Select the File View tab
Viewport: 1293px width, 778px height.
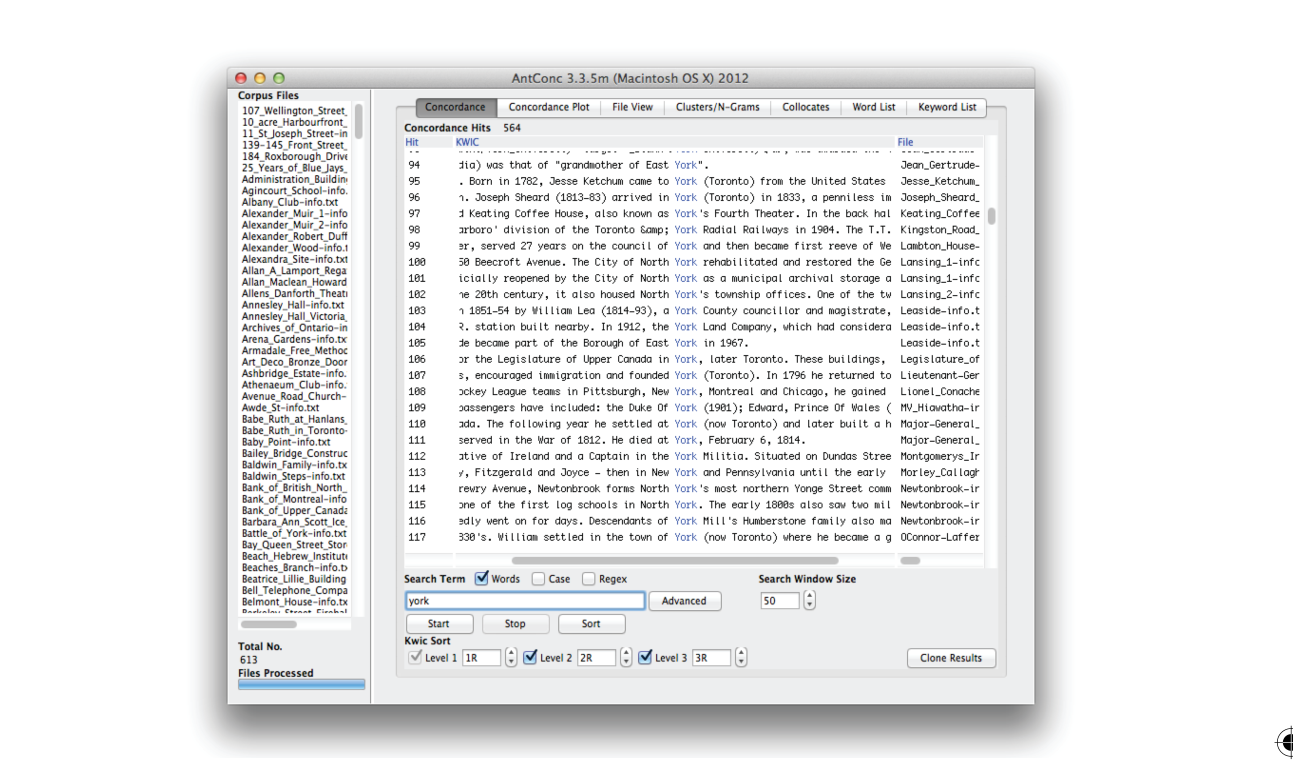[632, 107]
